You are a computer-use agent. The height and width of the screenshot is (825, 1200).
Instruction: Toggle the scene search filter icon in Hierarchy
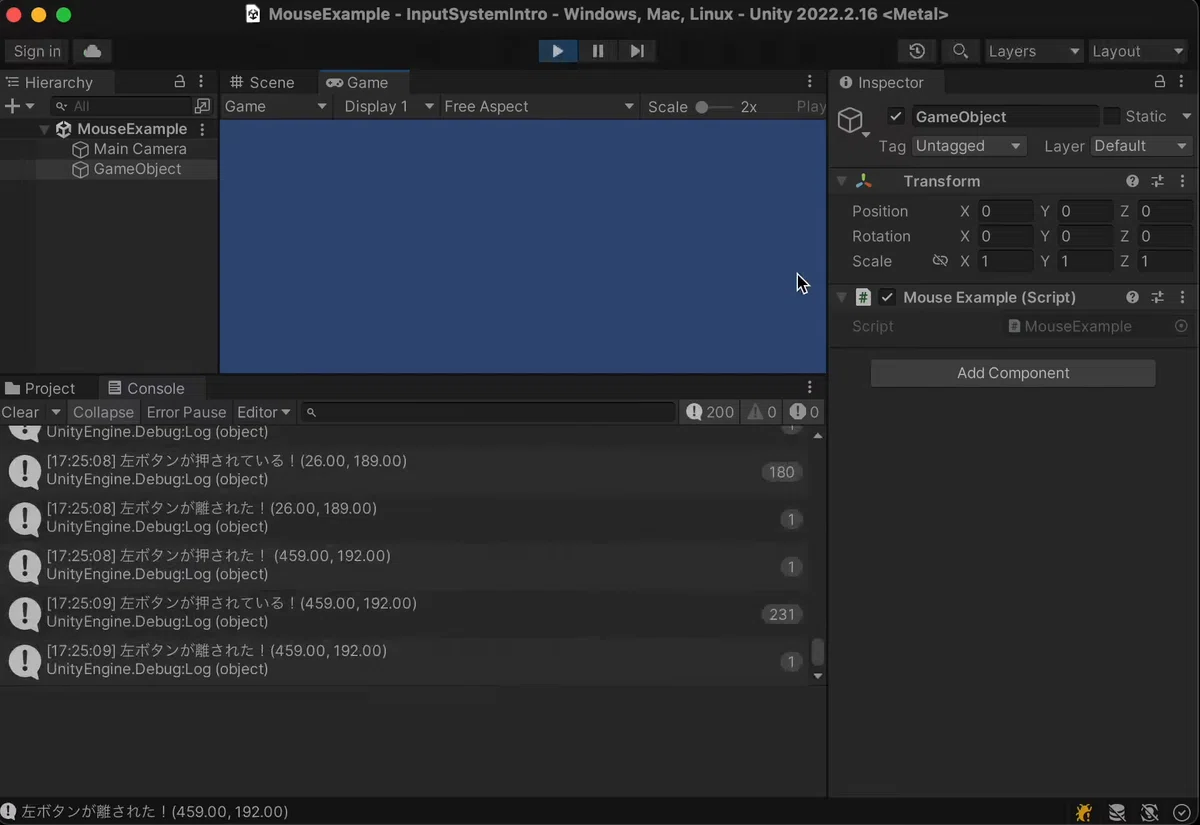click(203, 106)
